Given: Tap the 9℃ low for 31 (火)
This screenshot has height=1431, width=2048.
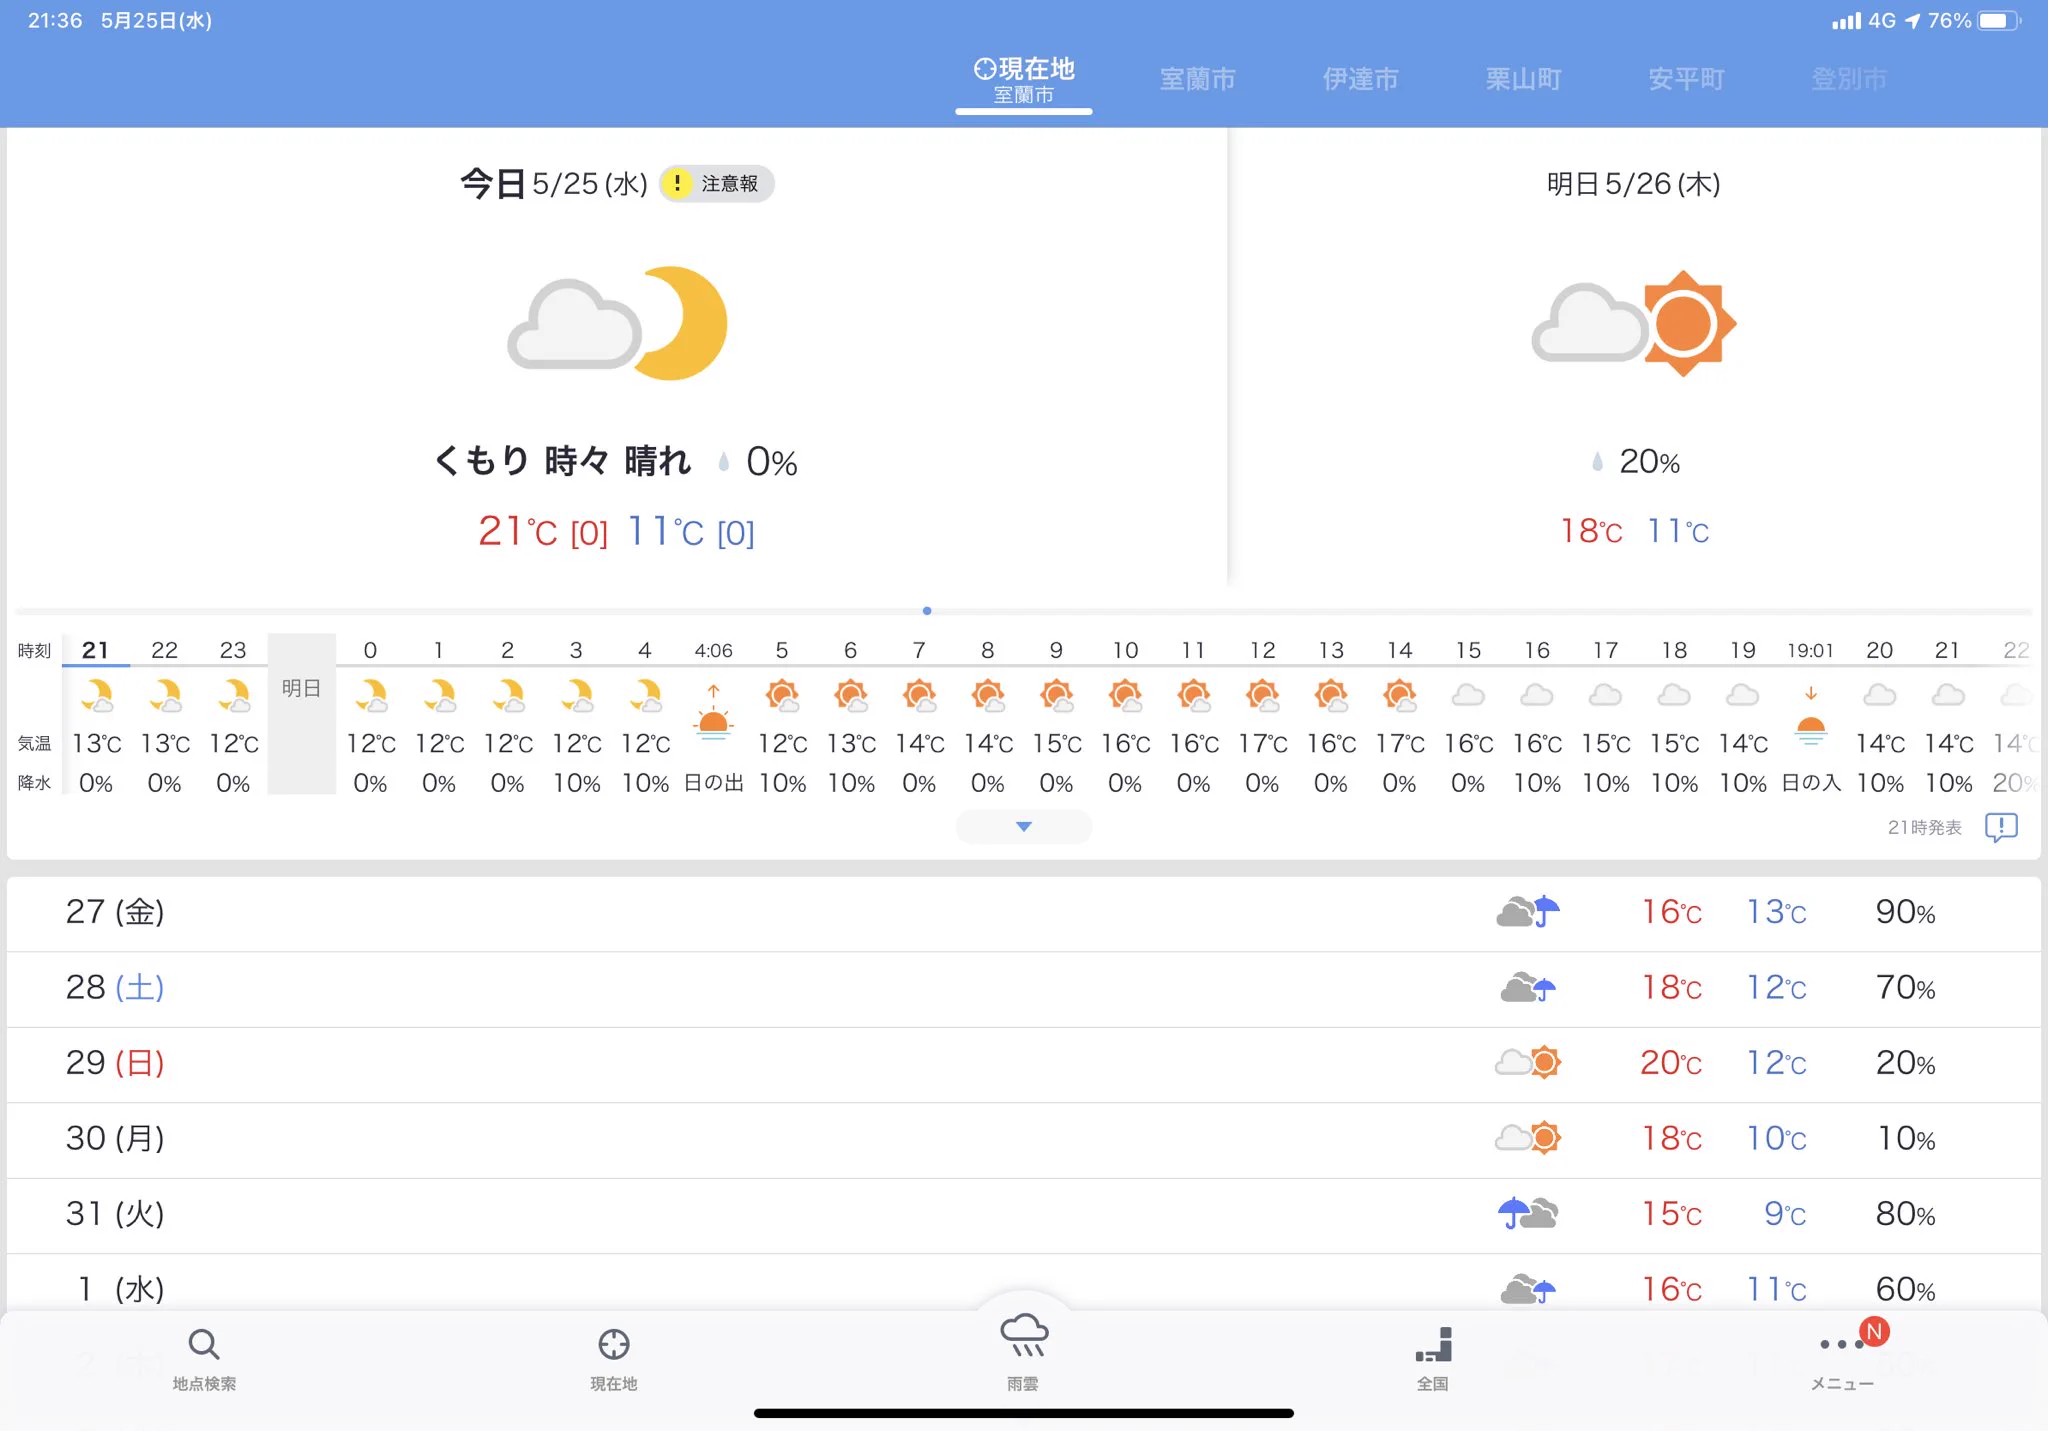Looking at the screenshot, I should pos(1785,1213).
